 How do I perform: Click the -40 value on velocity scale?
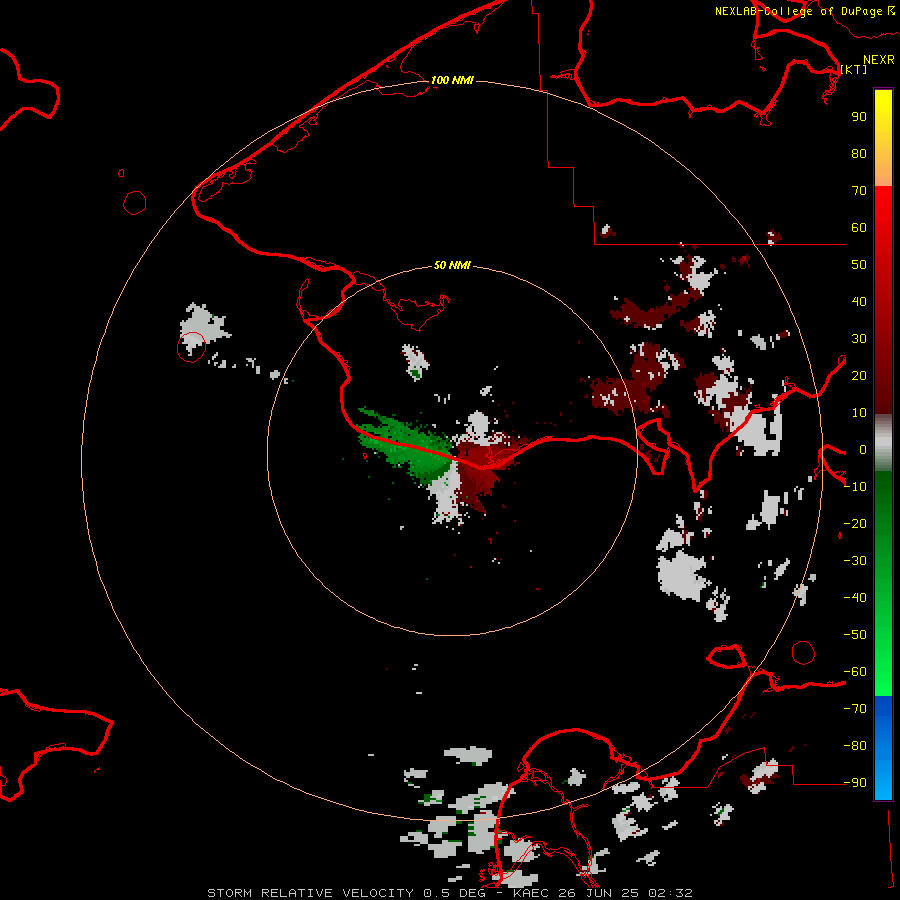coord(855,598)
